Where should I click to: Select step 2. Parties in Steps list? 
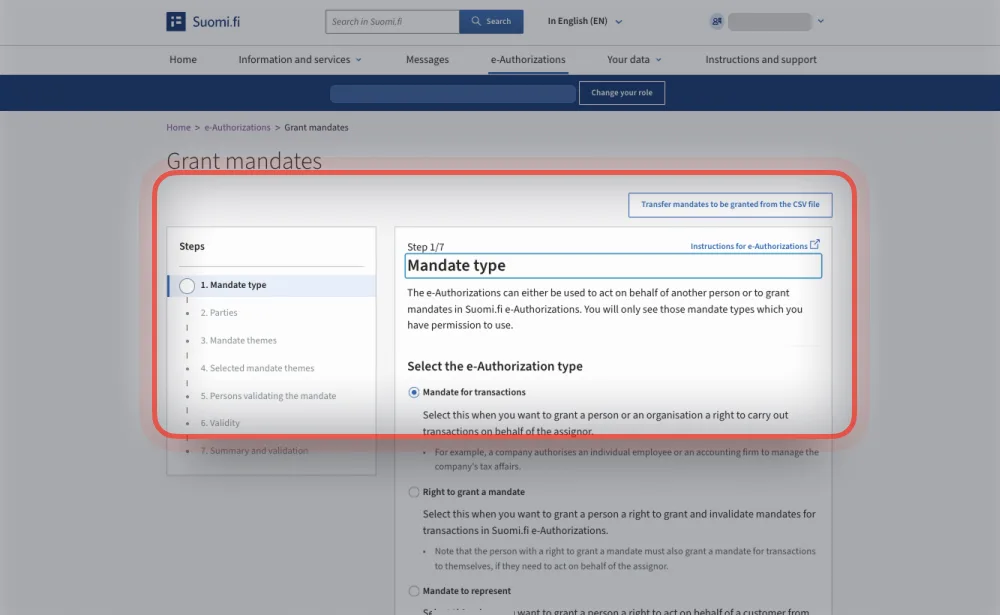tap(219, 313)
